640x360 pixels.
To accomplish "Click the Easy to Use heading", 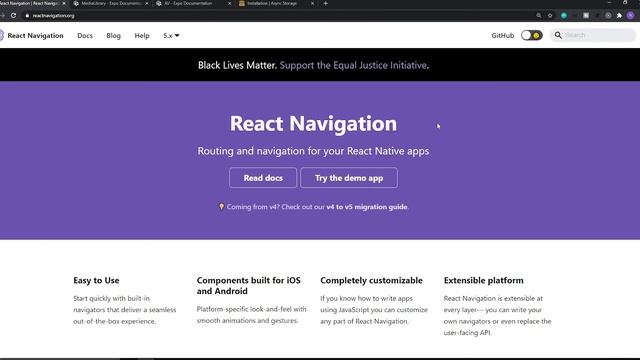I will pyautogui.click(x=96, y=280).
